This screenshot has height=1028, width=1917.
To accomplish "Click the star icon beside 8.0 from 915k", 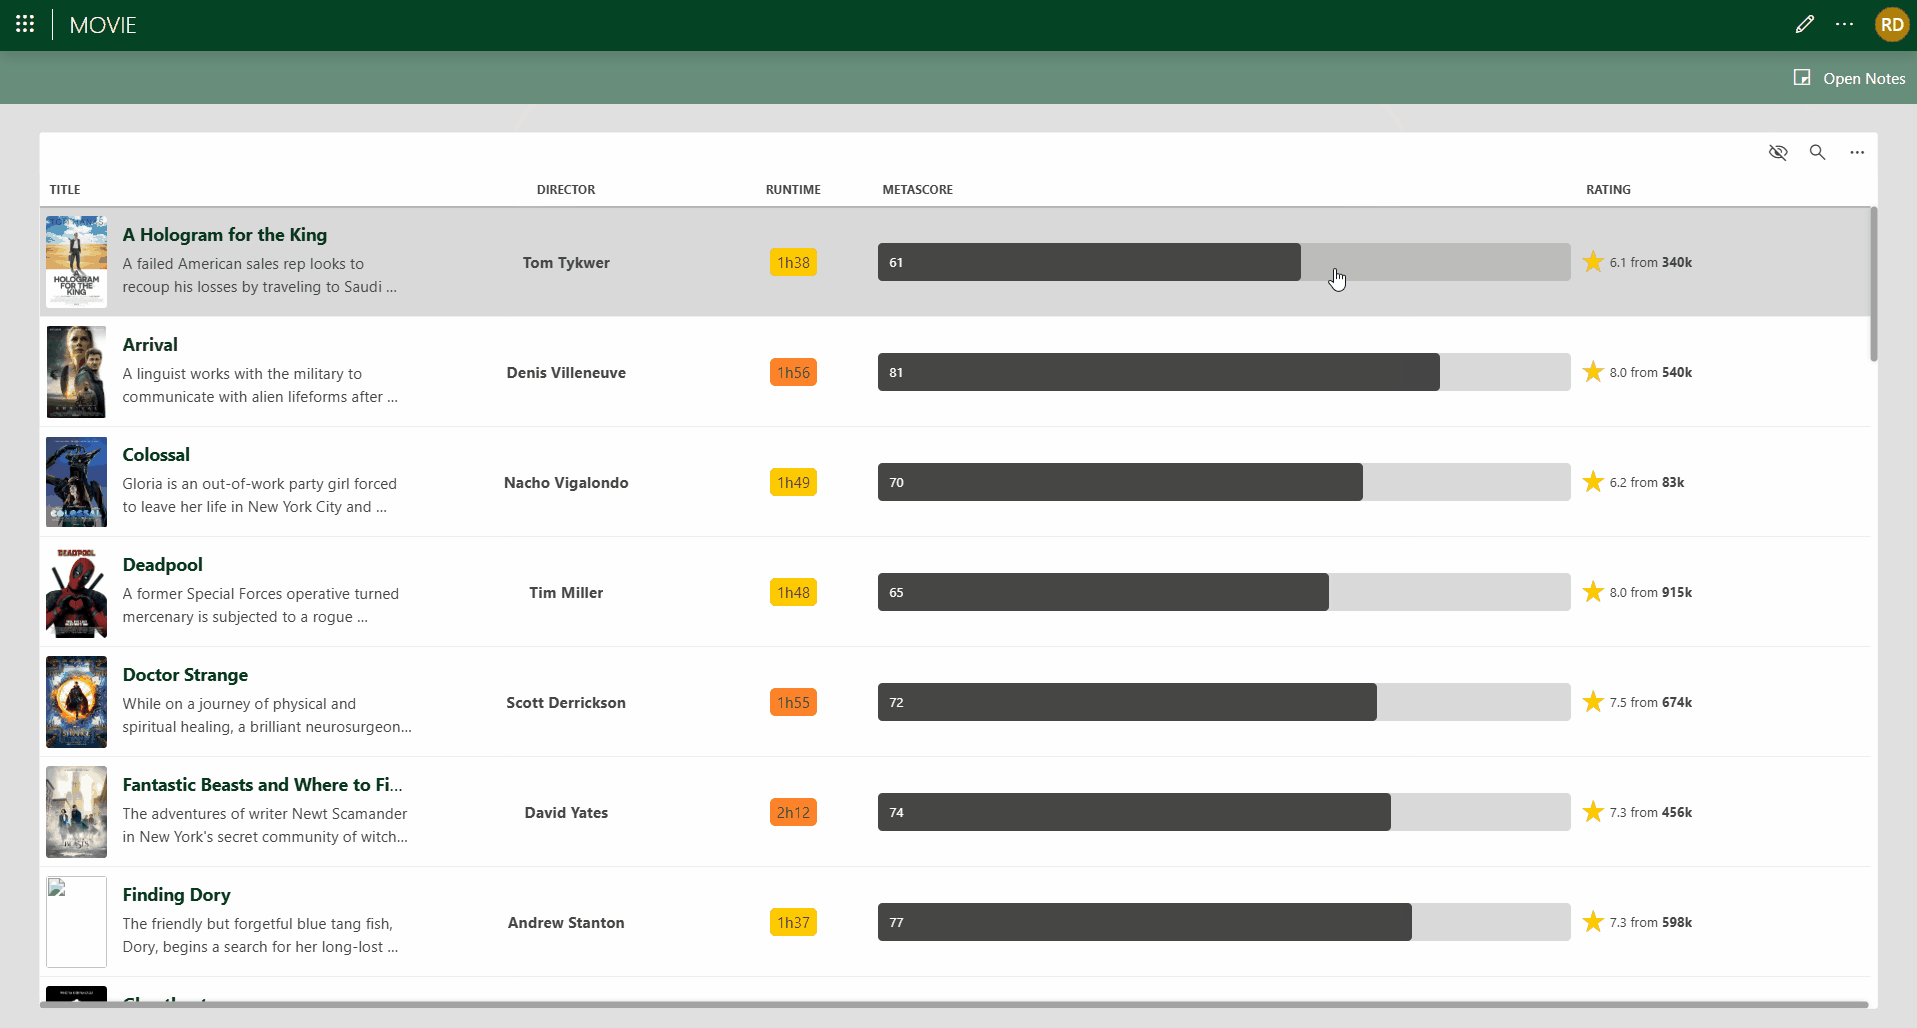I will (x=1593, y=592).
